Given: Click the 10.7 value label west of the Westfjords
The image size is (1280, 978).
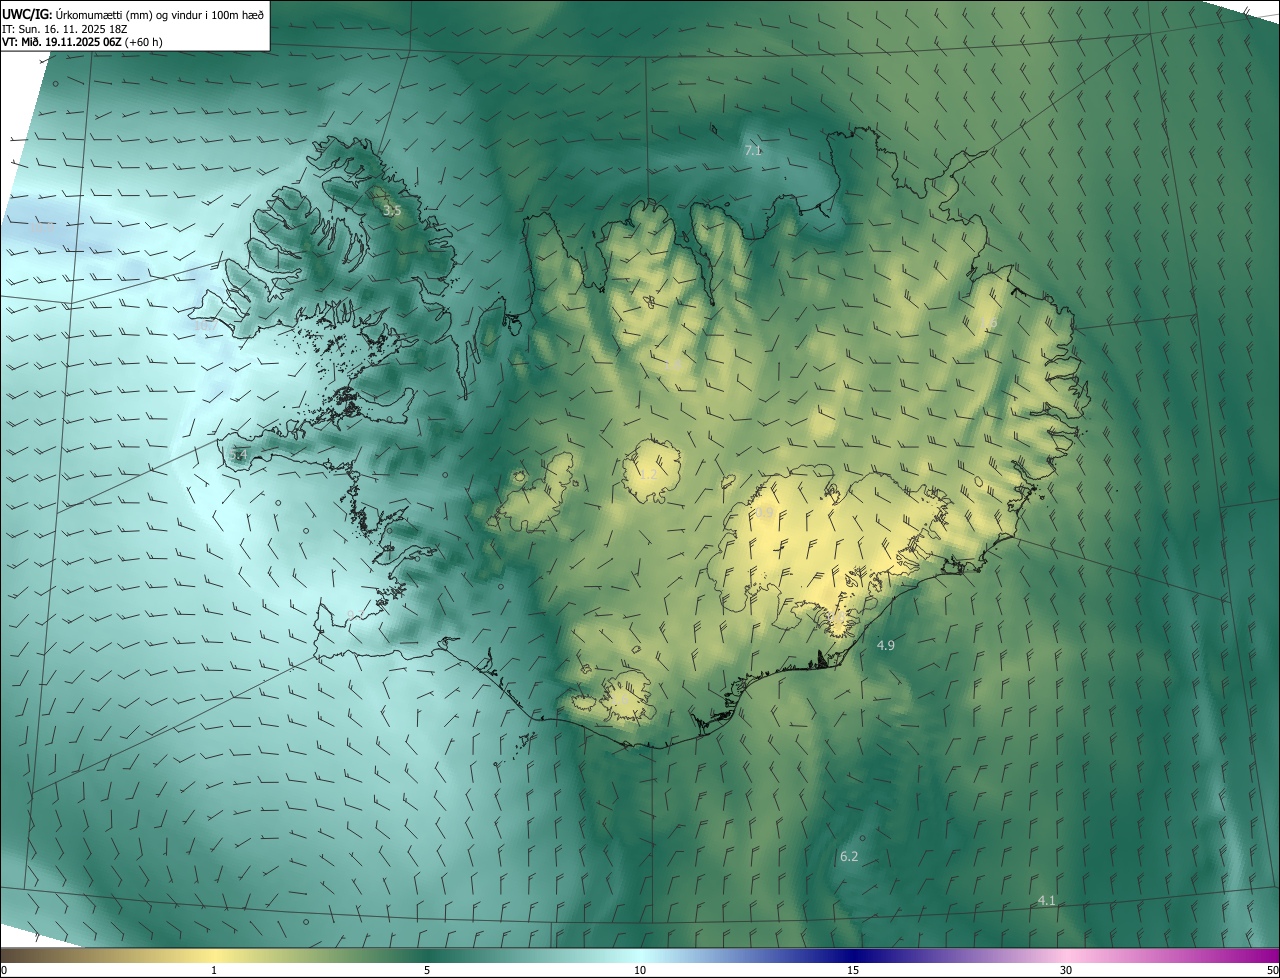Looking at the screenshot, I should coord(205,324).
